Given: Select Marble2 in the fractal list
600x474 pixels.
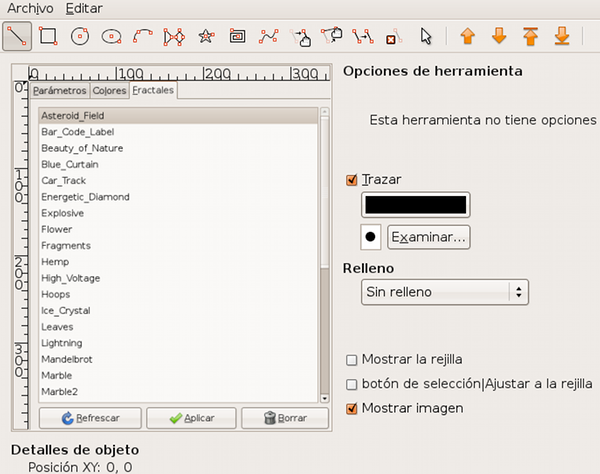Looking at the screenshot, I should point(178,392).
